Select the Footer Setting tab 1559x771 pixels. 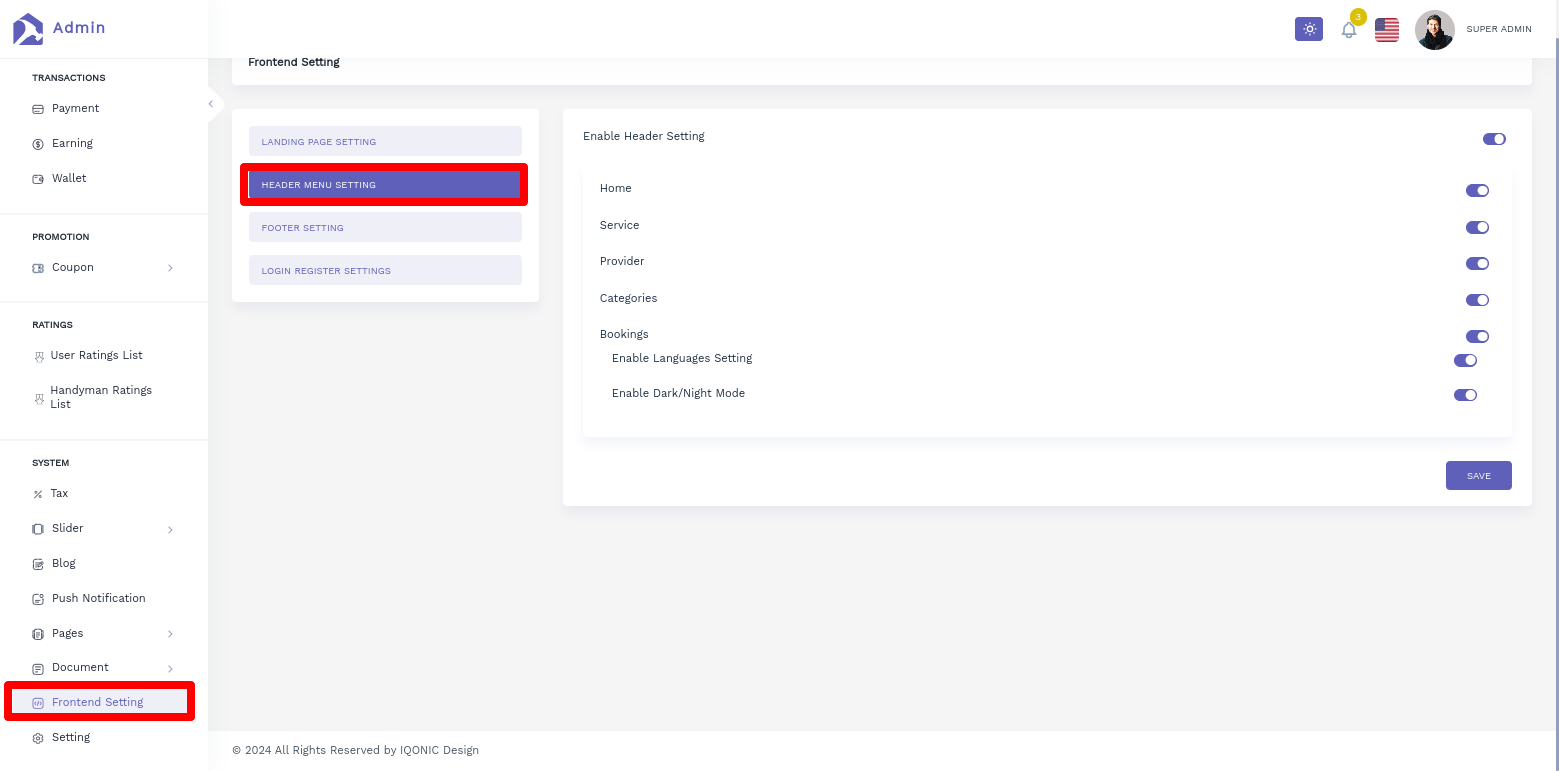[x=385, y=227]
